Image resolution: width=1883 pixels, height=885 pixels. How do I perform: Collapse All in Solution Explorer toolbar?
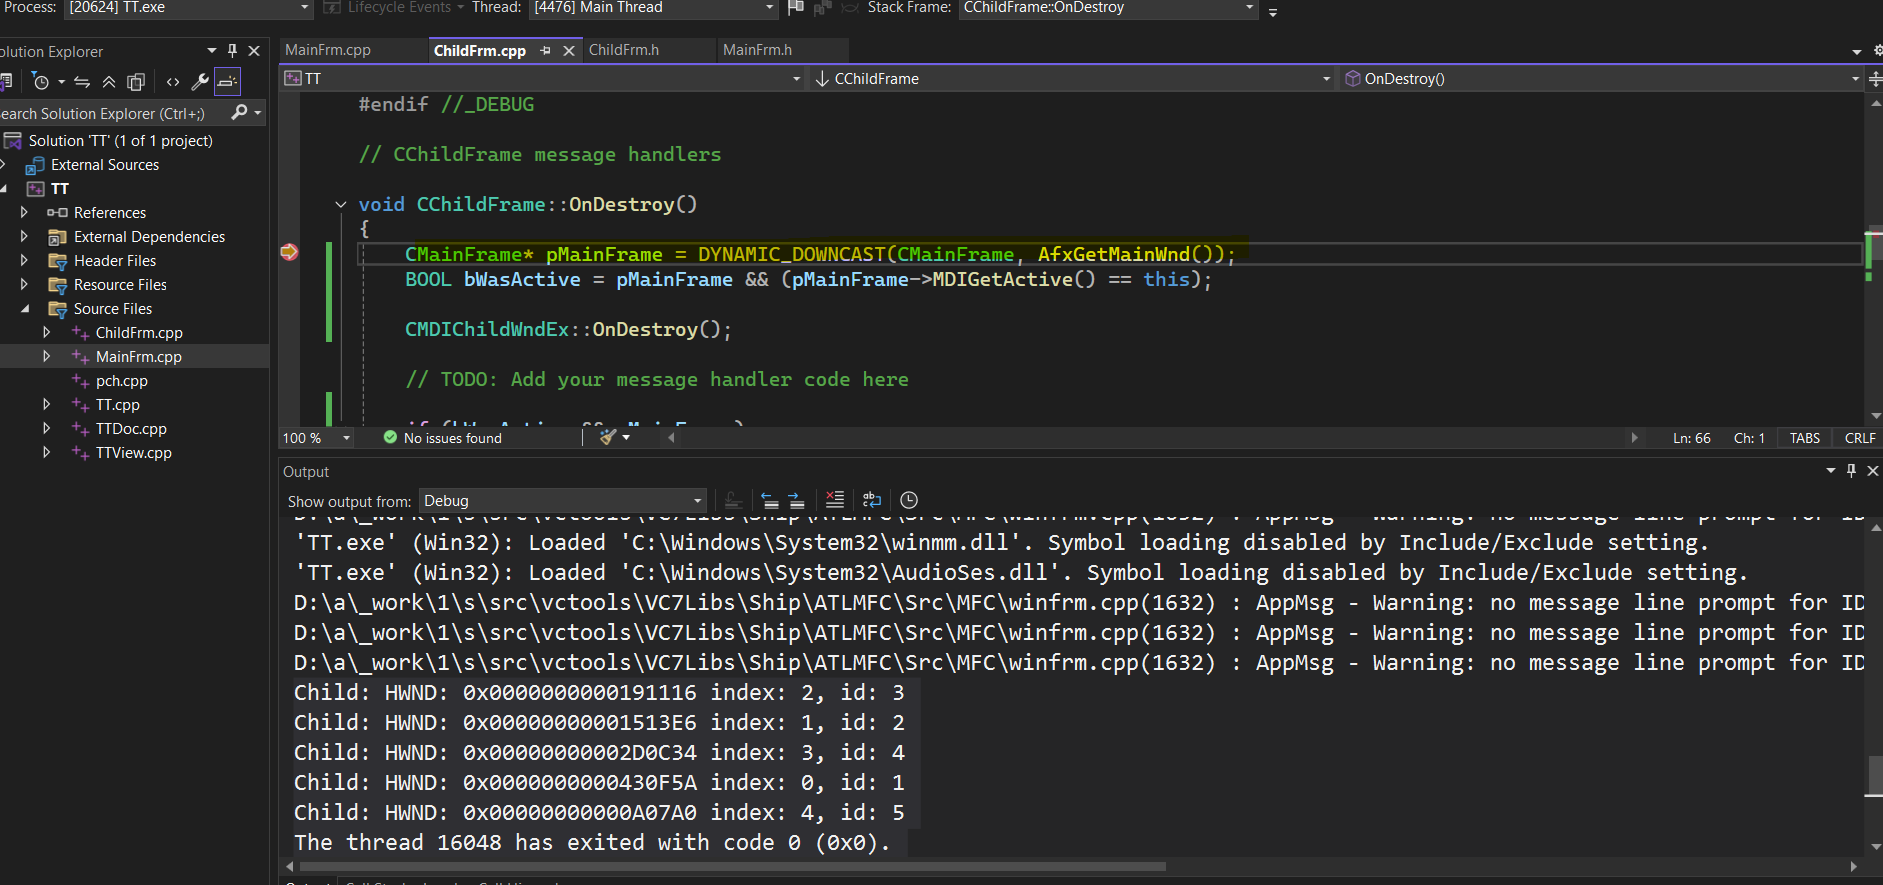click(109, 82)
